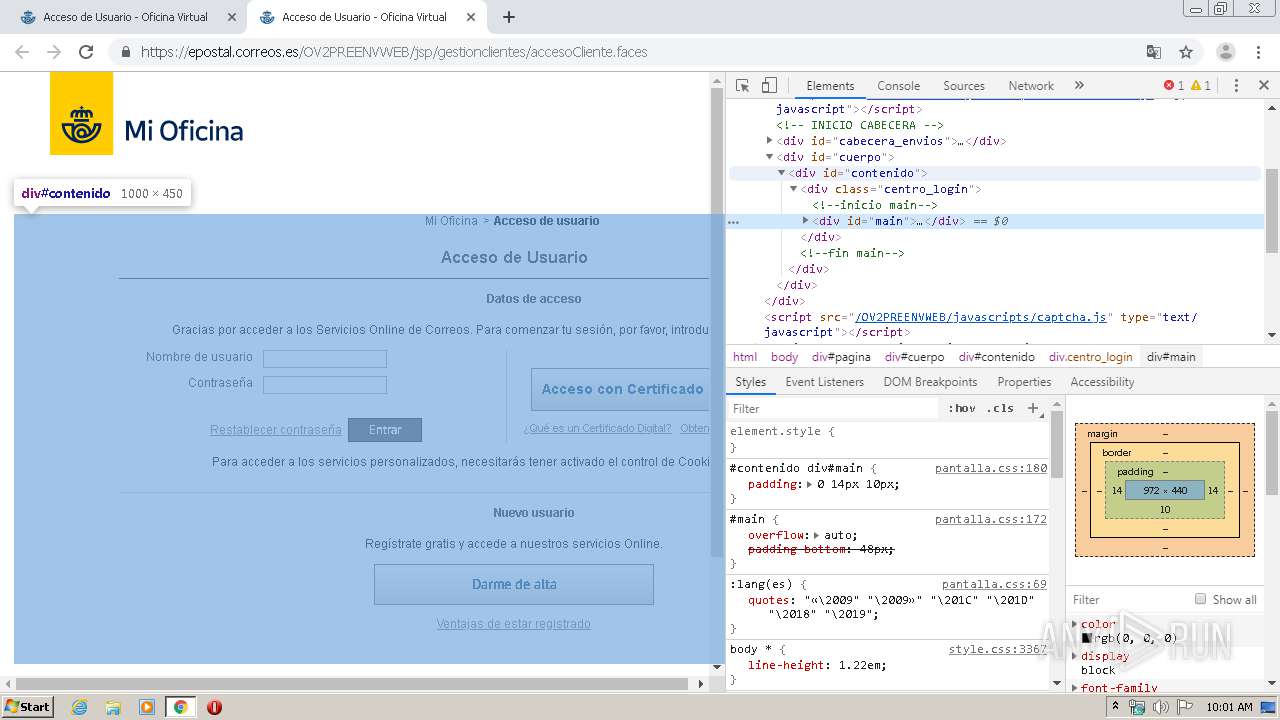Screen dimensions: 1280x720
Task: Expand the div id cabecera_envios node
Action: click(x=769, y=141)
